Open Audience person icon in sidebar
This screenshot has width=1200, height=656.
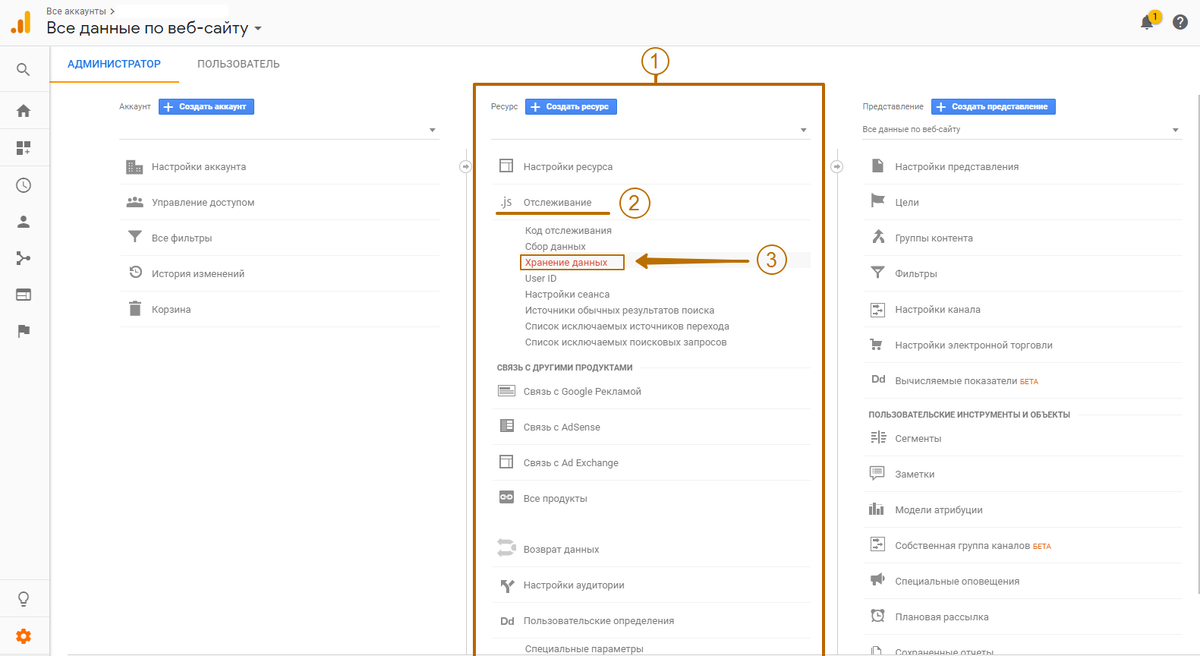23,222
